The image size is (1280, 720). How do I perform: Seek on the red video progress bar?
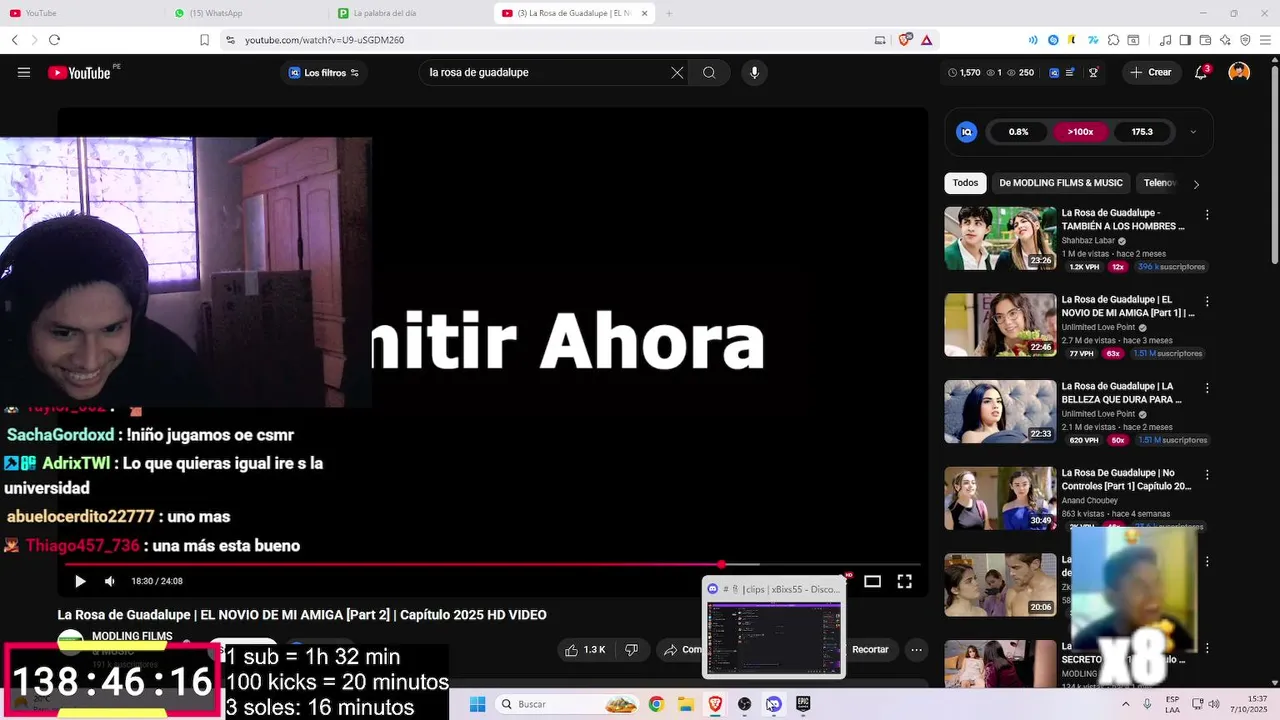coord(492,565)
